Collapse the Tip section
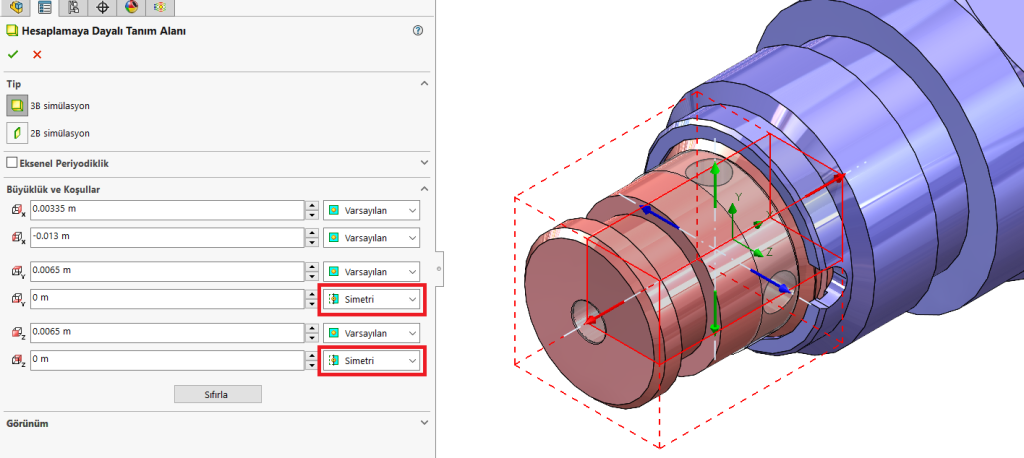Screen dimensions: 1024x458 (x=424, y=84)
